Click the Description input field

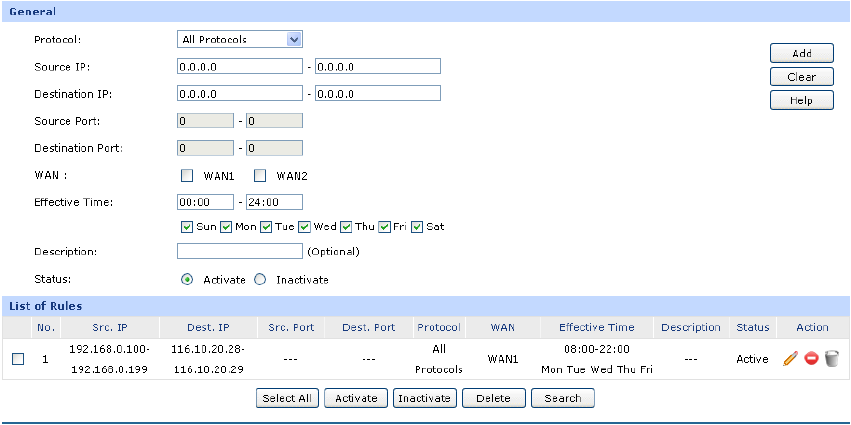[x=239, y=251]
